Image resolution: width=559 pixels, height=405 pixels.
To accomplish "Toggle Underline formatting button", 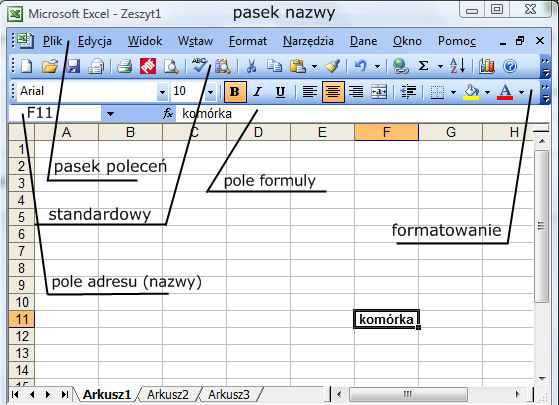I will pos(281,92).
